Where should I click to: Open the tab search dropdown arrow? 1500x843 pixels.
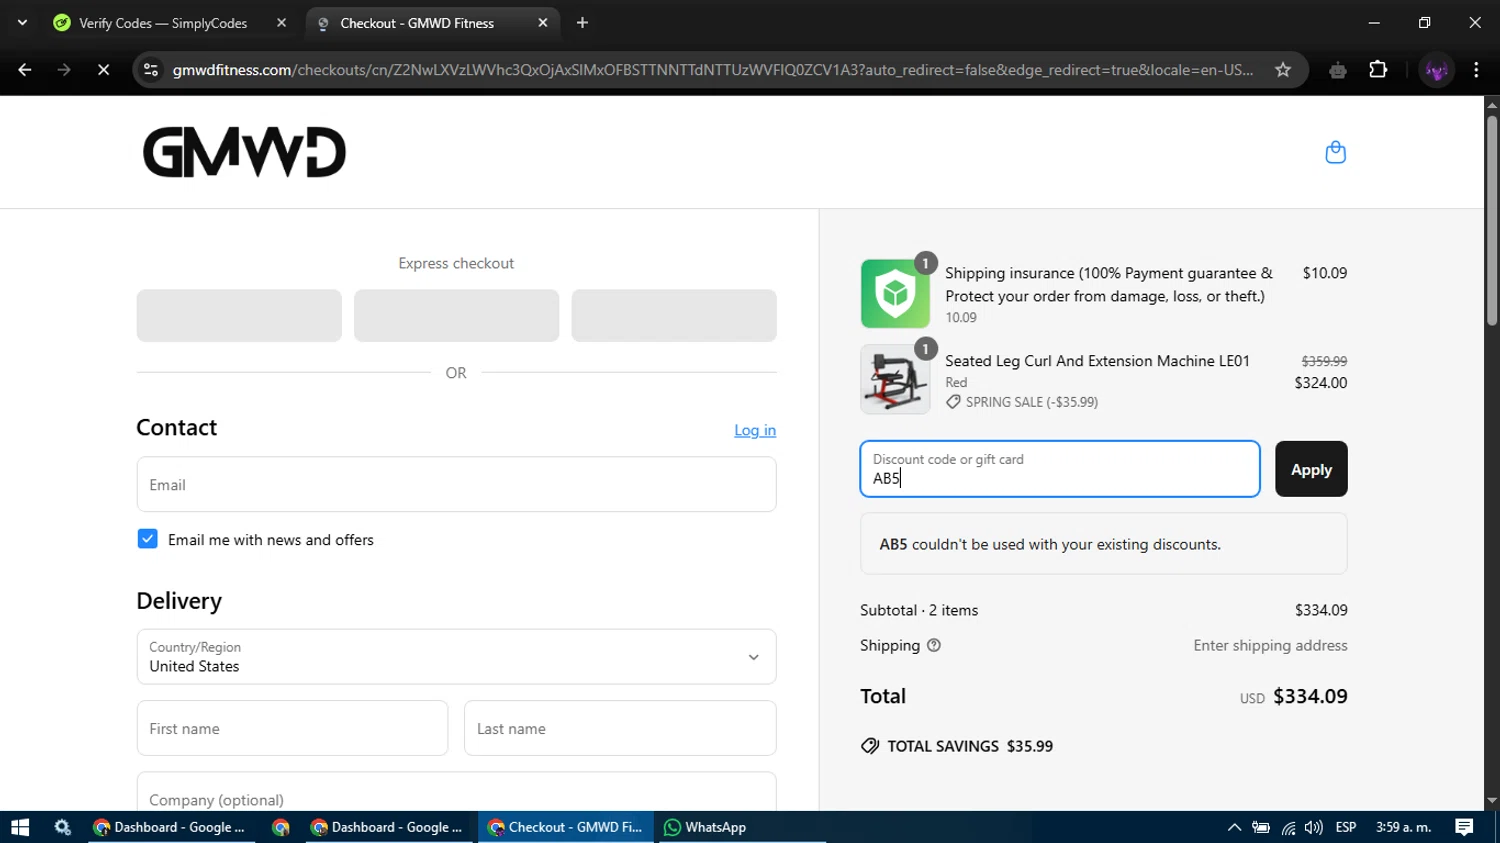pos(22,22)
